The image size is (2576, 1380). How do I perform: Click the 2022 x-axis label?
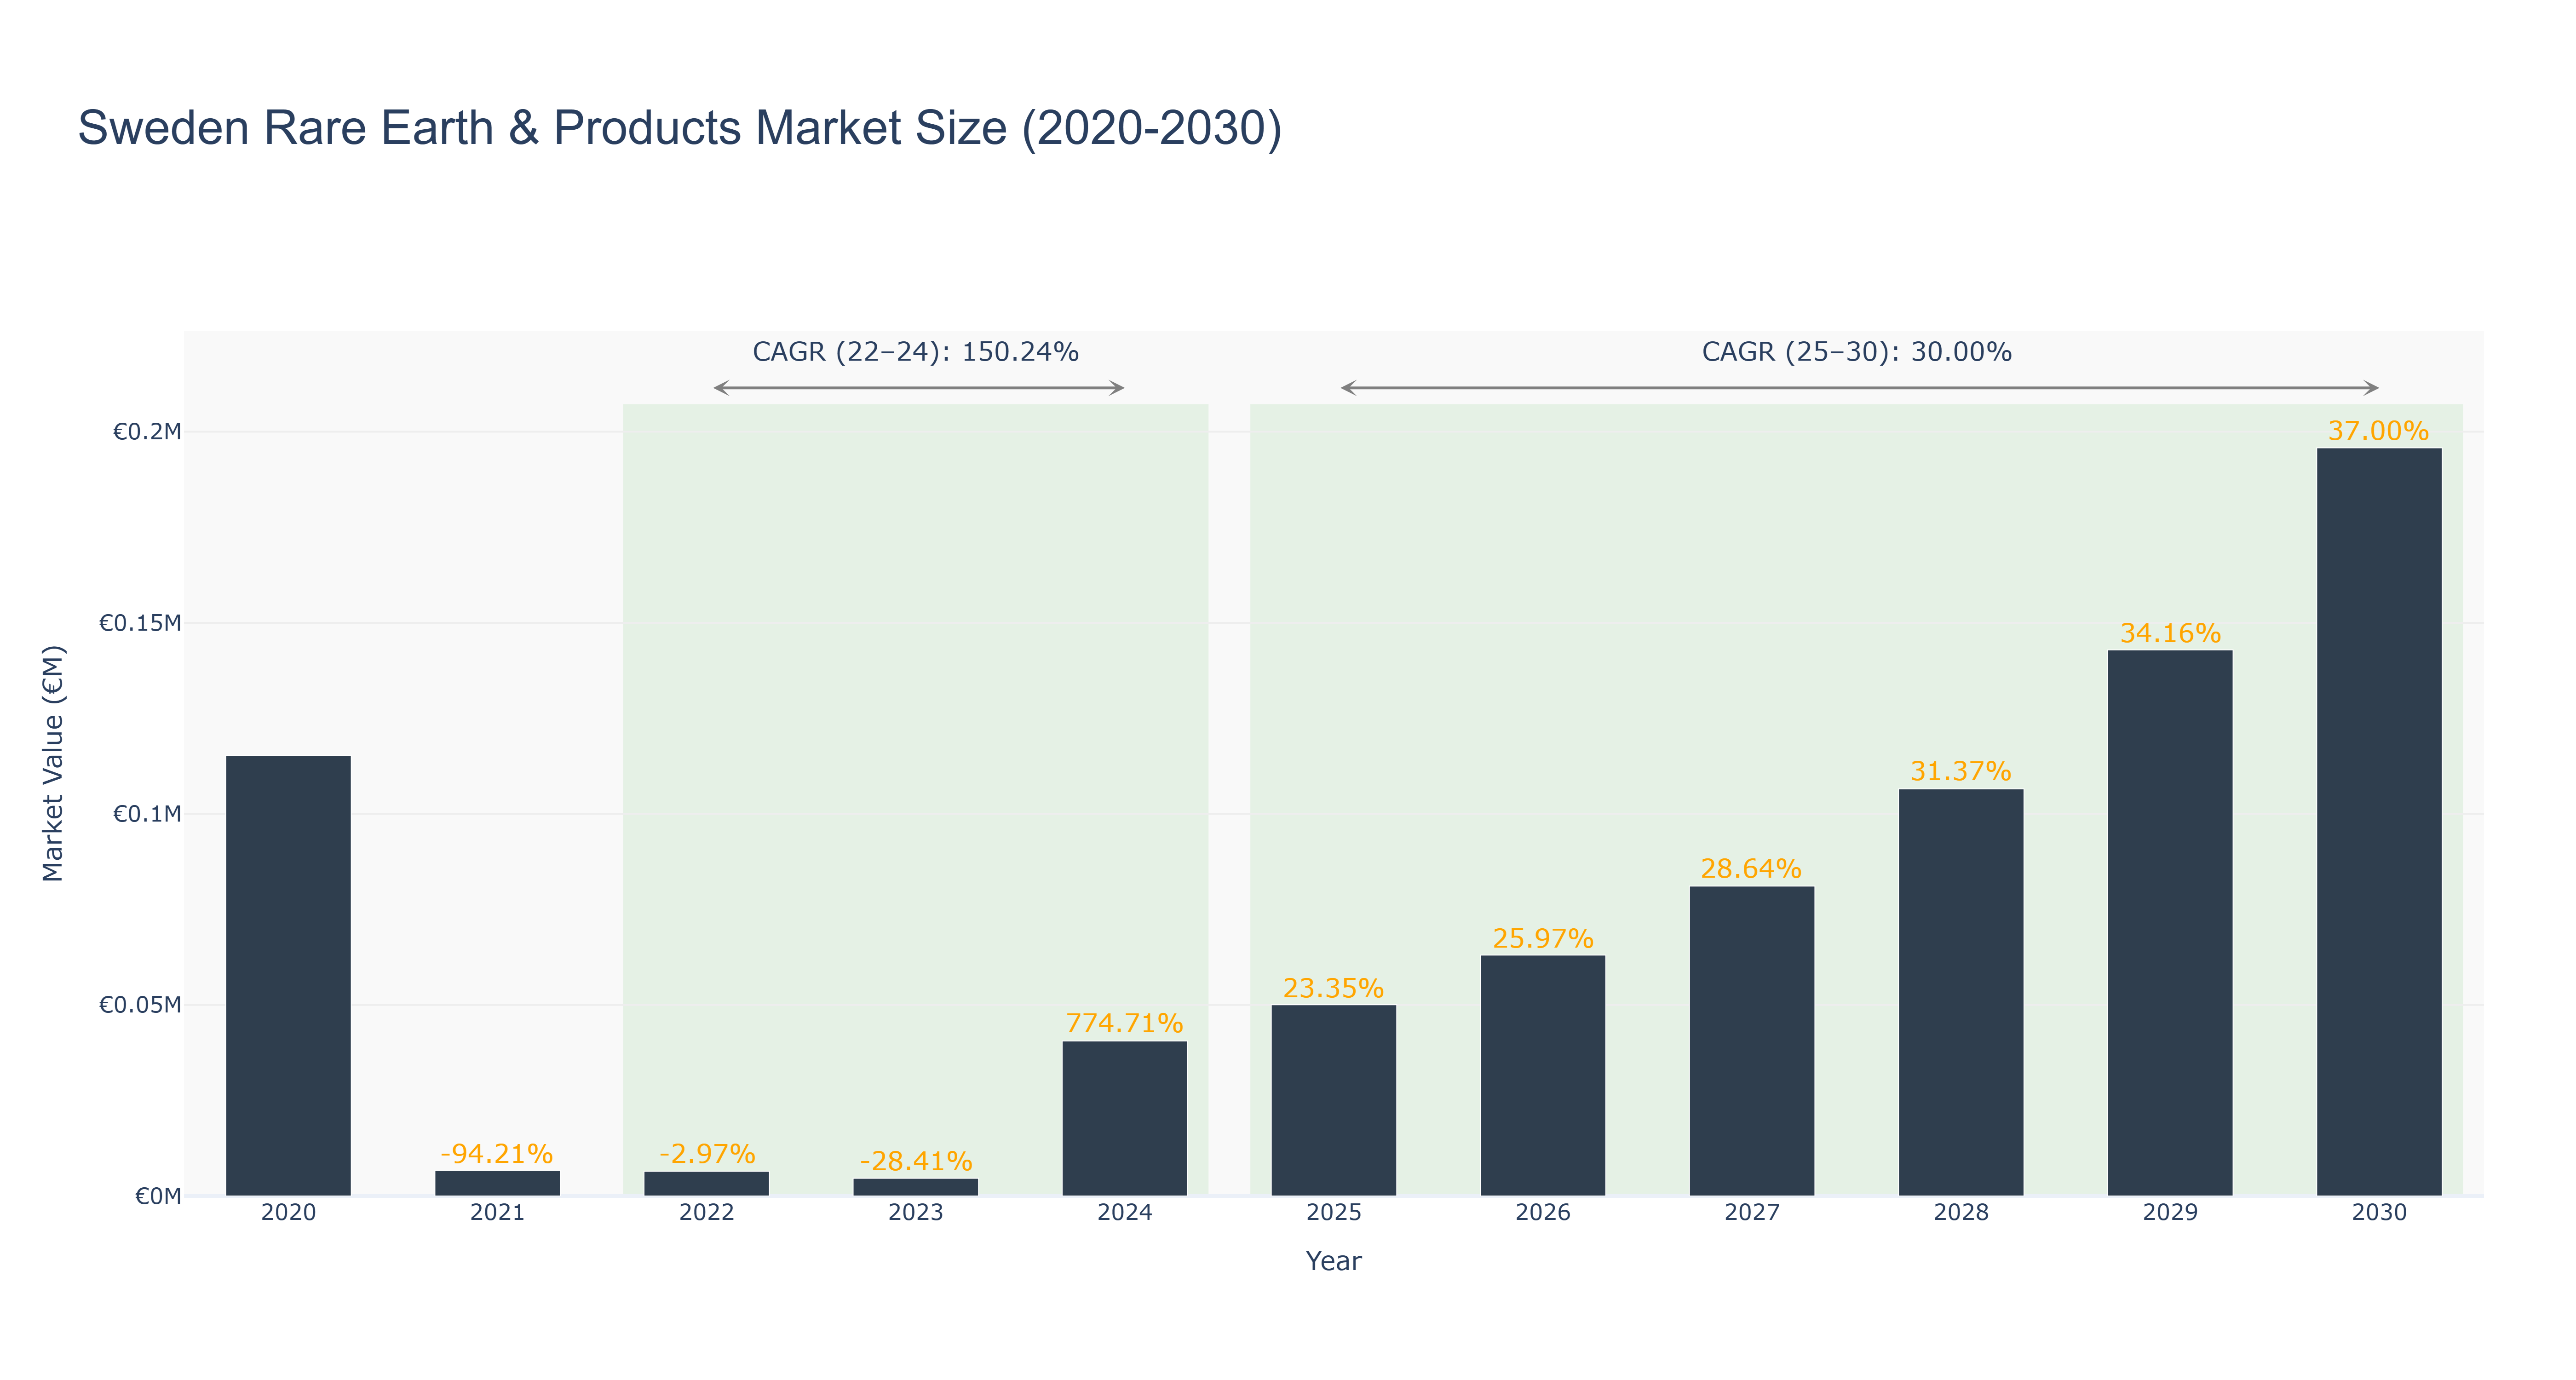pos(707,1212)
